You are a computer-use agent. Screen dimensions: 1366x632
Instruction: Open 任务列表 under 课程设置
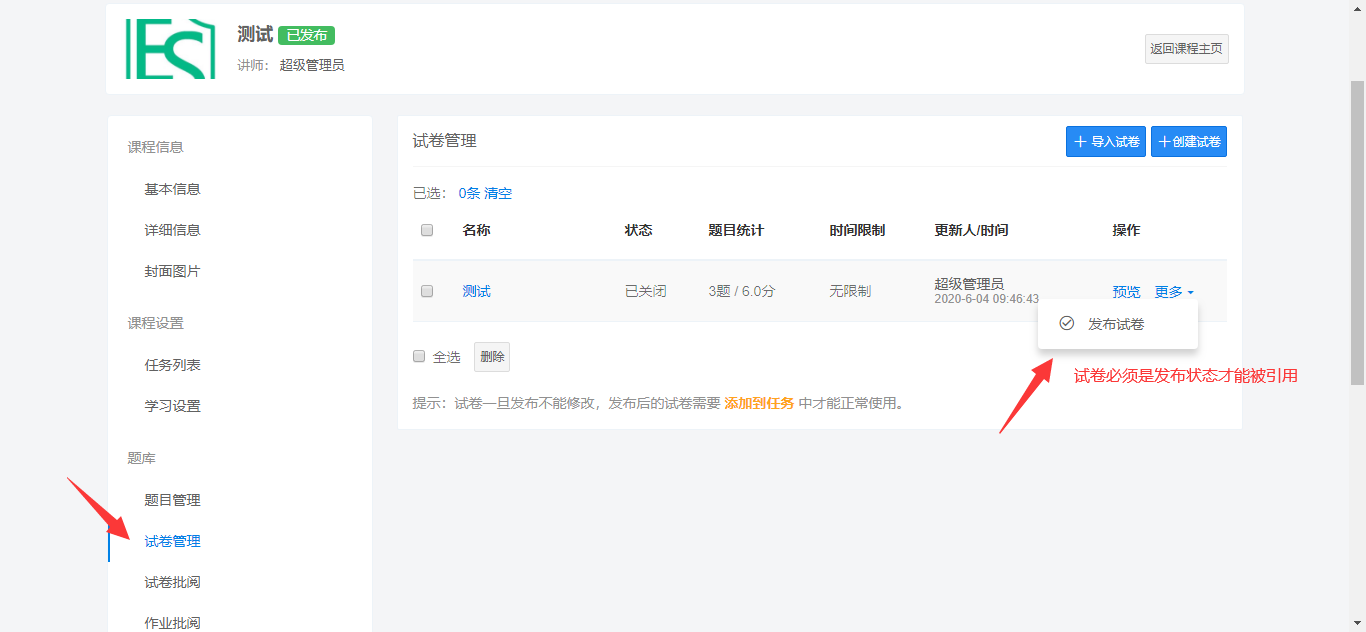coord(172,365)
